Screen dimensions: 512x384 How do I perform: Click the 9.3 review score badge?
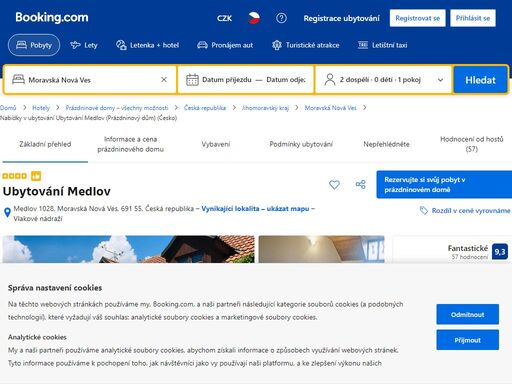point(500,252)
